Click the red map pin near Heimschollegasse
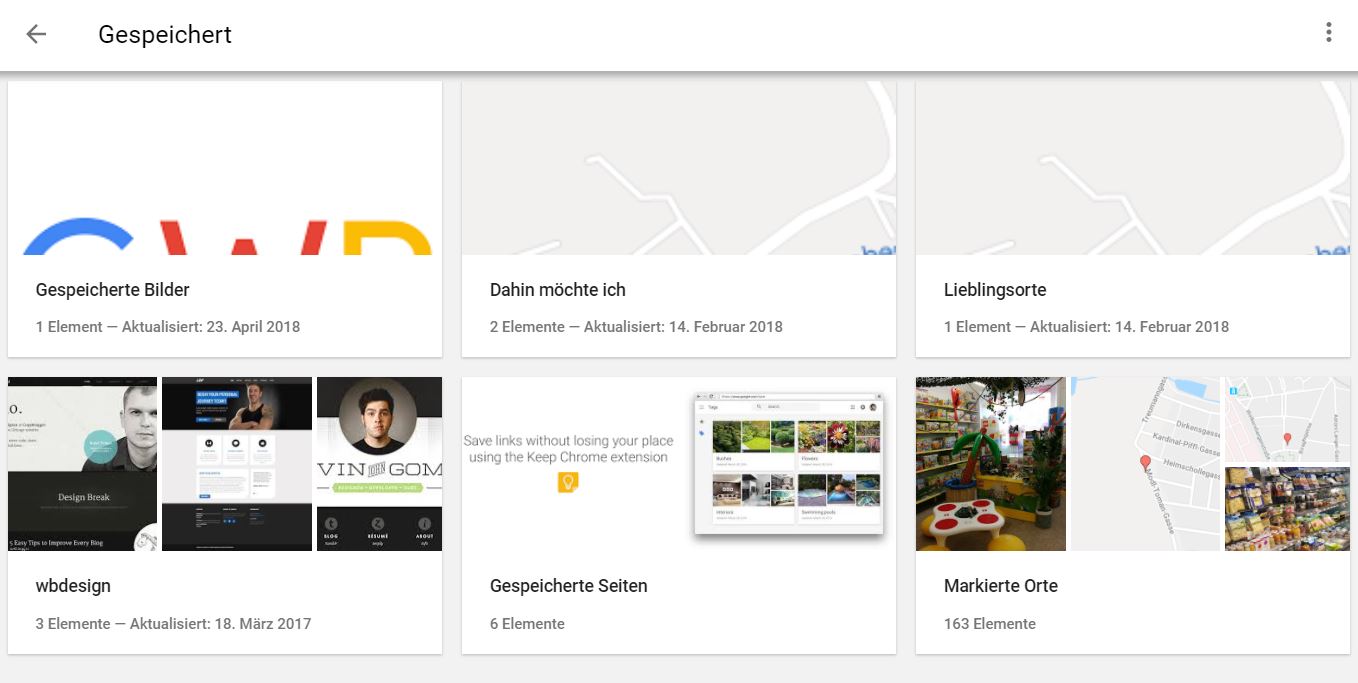Viewport: 1358px width, 683px height. 1146,463
